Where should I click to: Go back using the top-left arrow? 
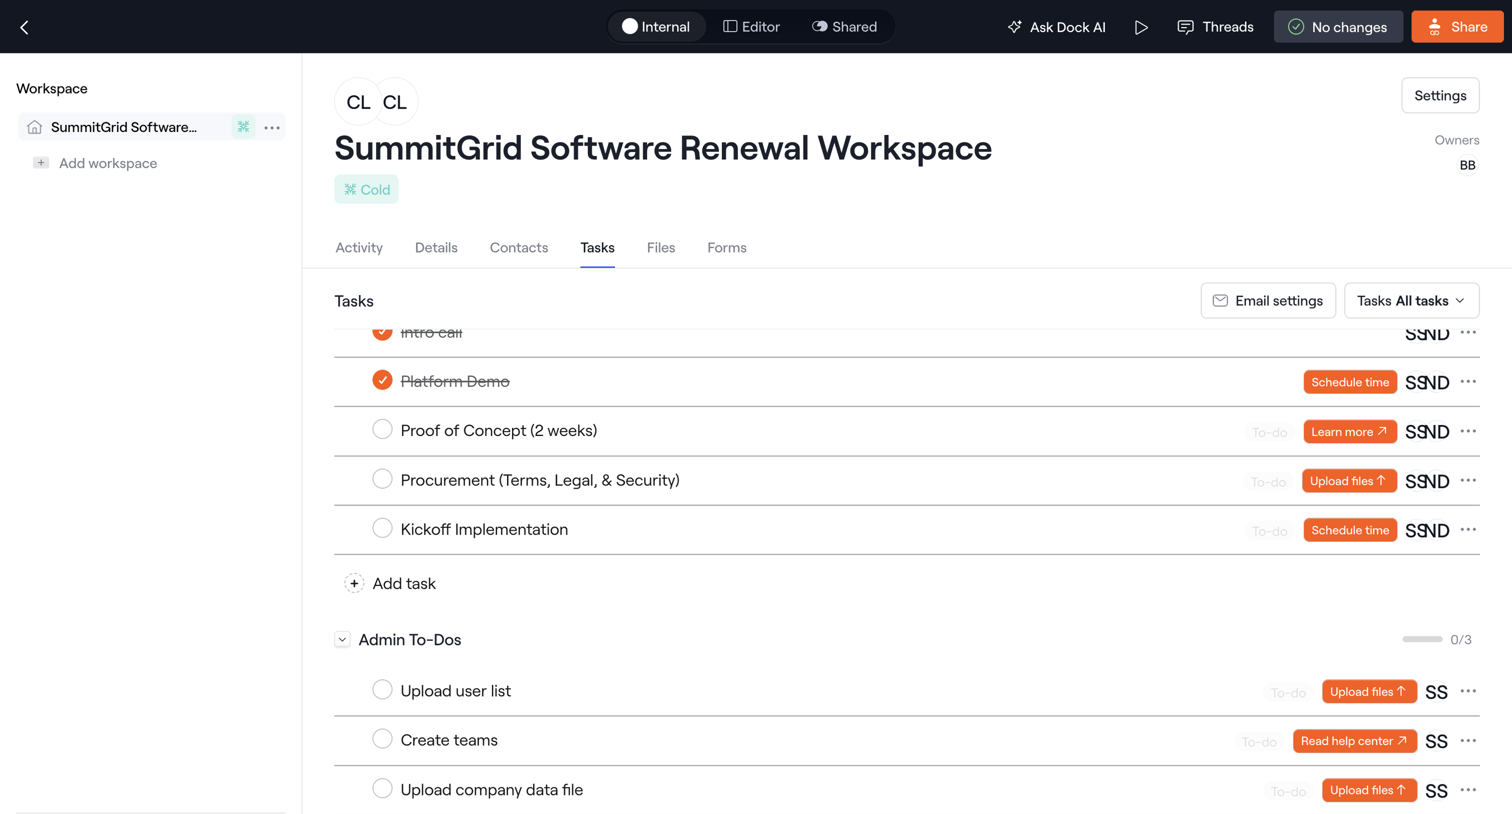(24, 27)
